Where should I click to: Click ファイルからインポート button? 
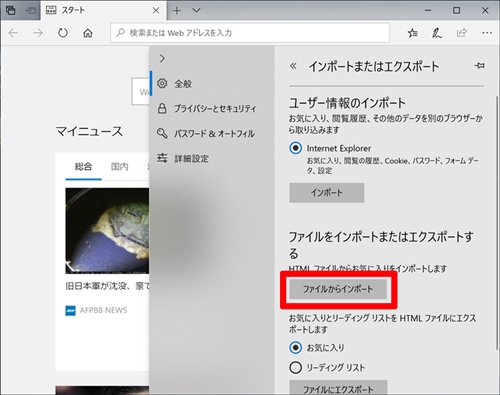(x=338, y=289)
